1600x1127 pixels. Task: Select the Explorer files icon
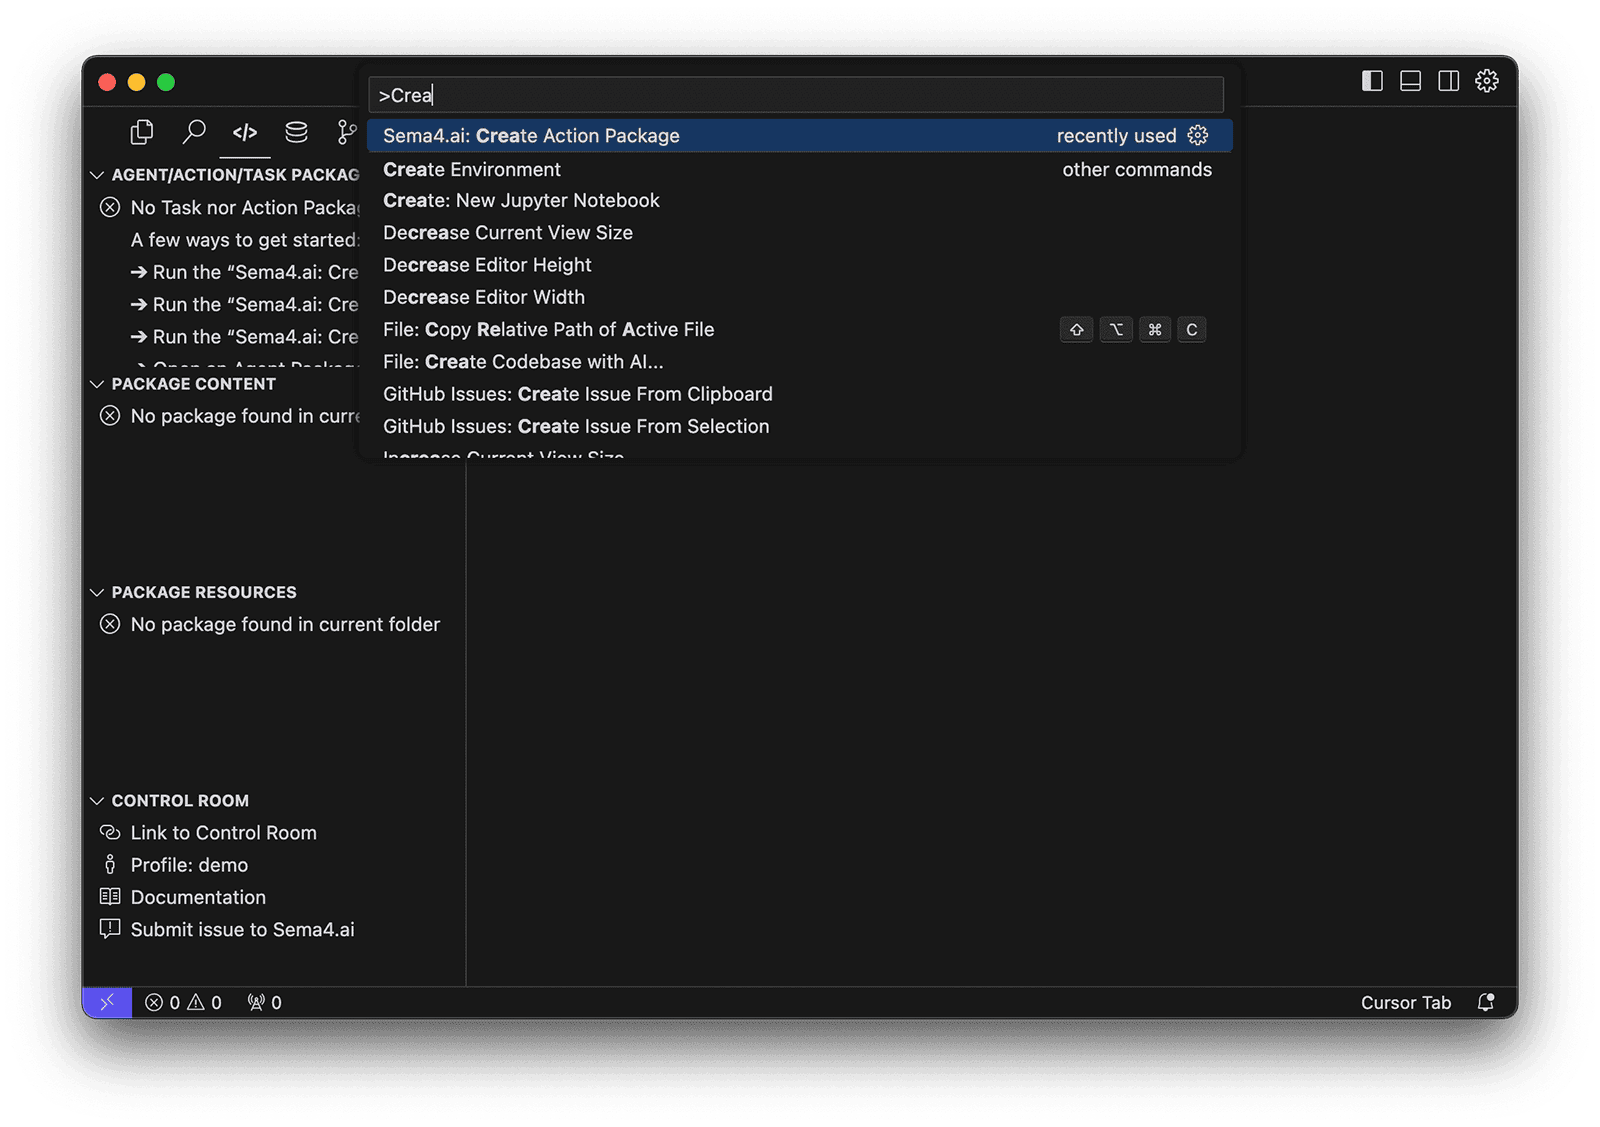coord(142,131)
